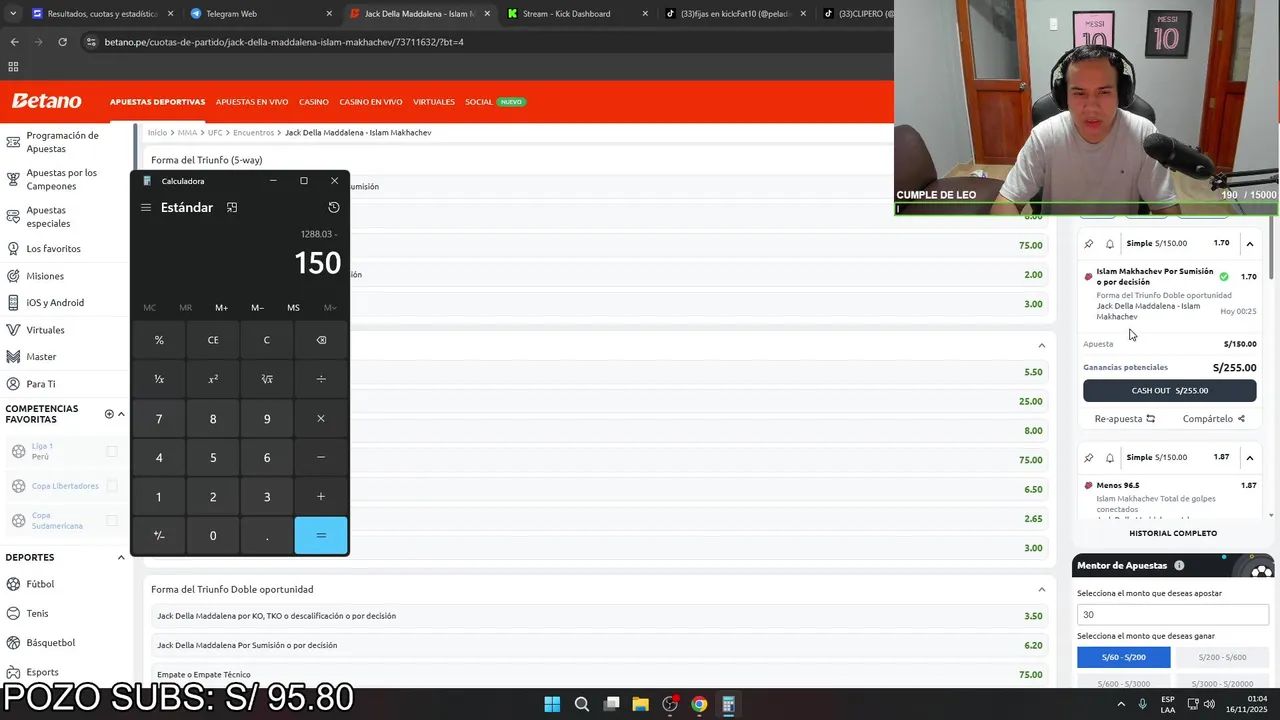This screenshot has height=720, width=1280.
Task: Toggle the Copa Libertadores favorite checkbox
Action: click(x=112, y=486)
